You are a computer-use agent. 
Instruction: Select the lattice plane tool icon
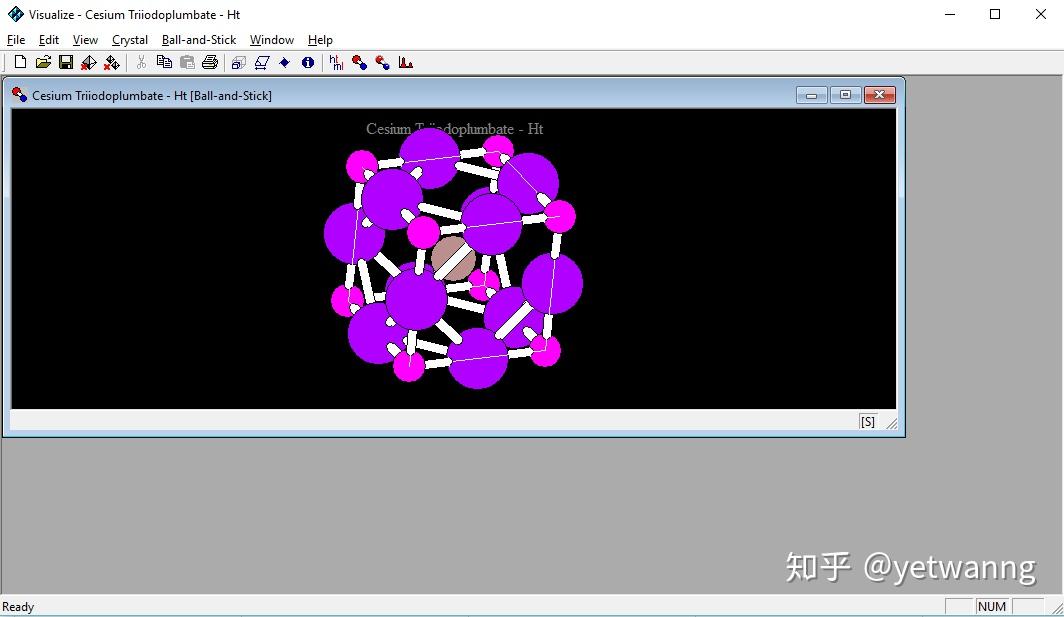click(261, 62)
